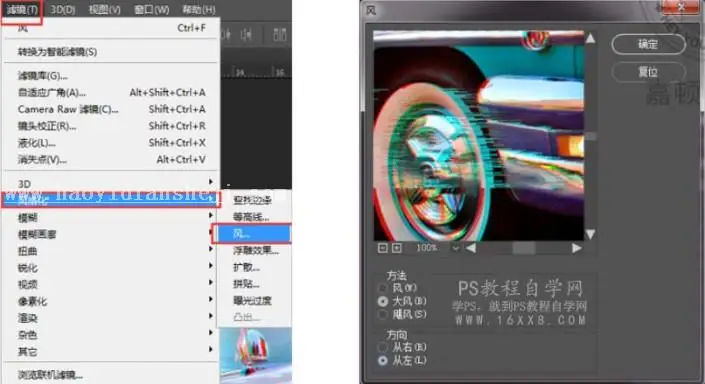Choose 曝光过度 from stylize submenu
Screen dimensions: 705x384
point(254,300)
